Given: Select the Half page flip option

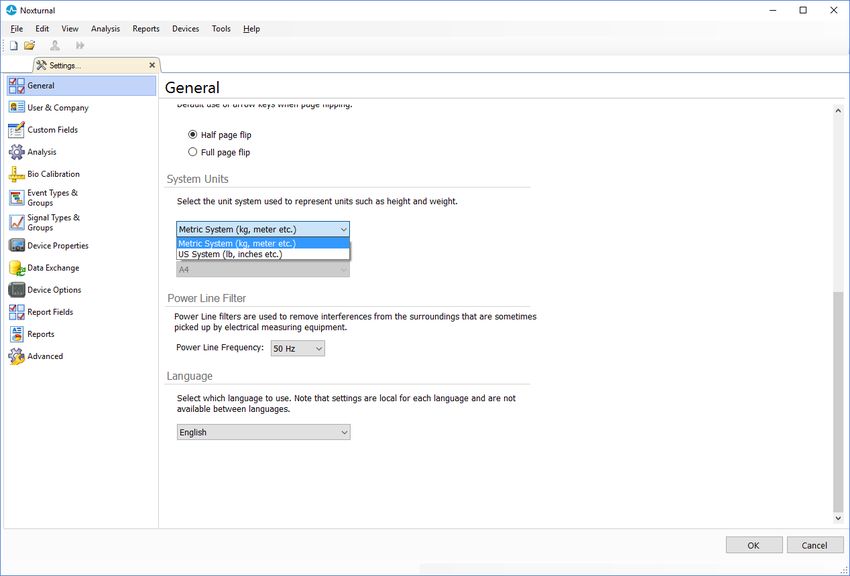Looking at the screenshot, I should [192, 134].
